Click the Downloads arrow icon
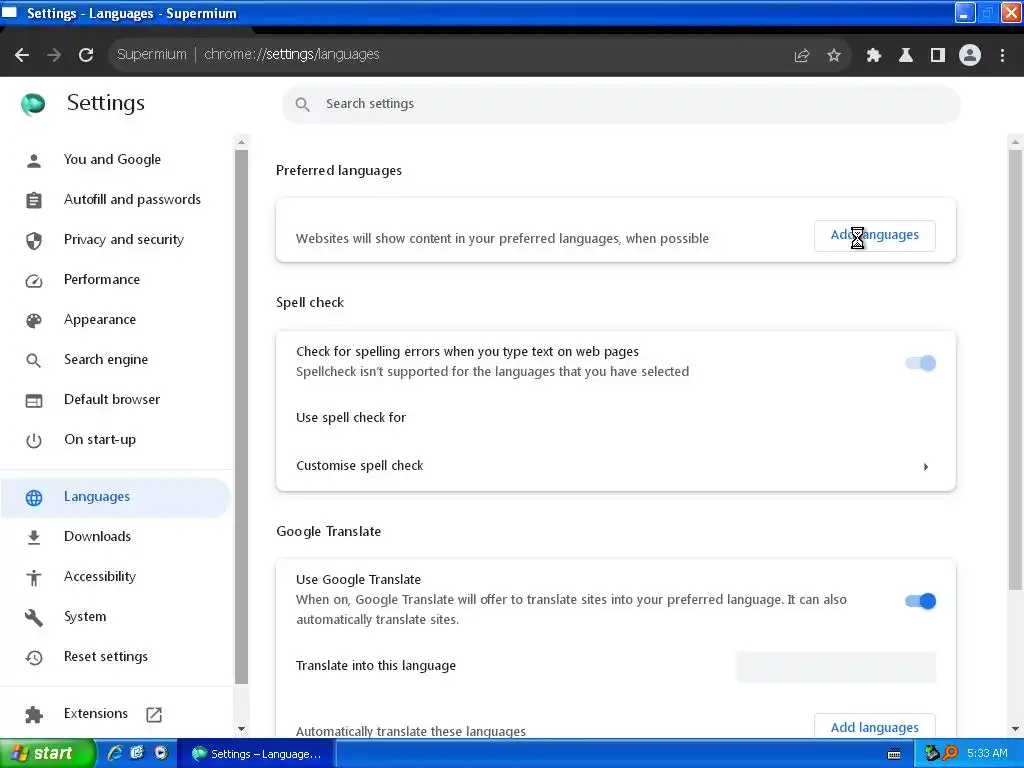This screenshot has width=1024, height=768. tap(34, 537)
